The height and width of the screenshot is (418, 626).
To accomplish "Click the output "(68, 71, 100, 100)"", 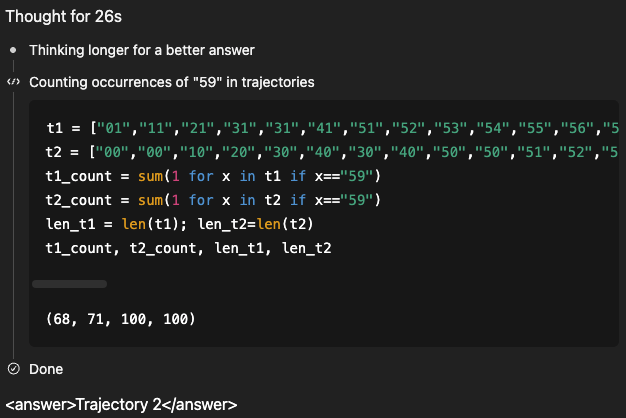I will pyautogui.click(x=121, y=319).
